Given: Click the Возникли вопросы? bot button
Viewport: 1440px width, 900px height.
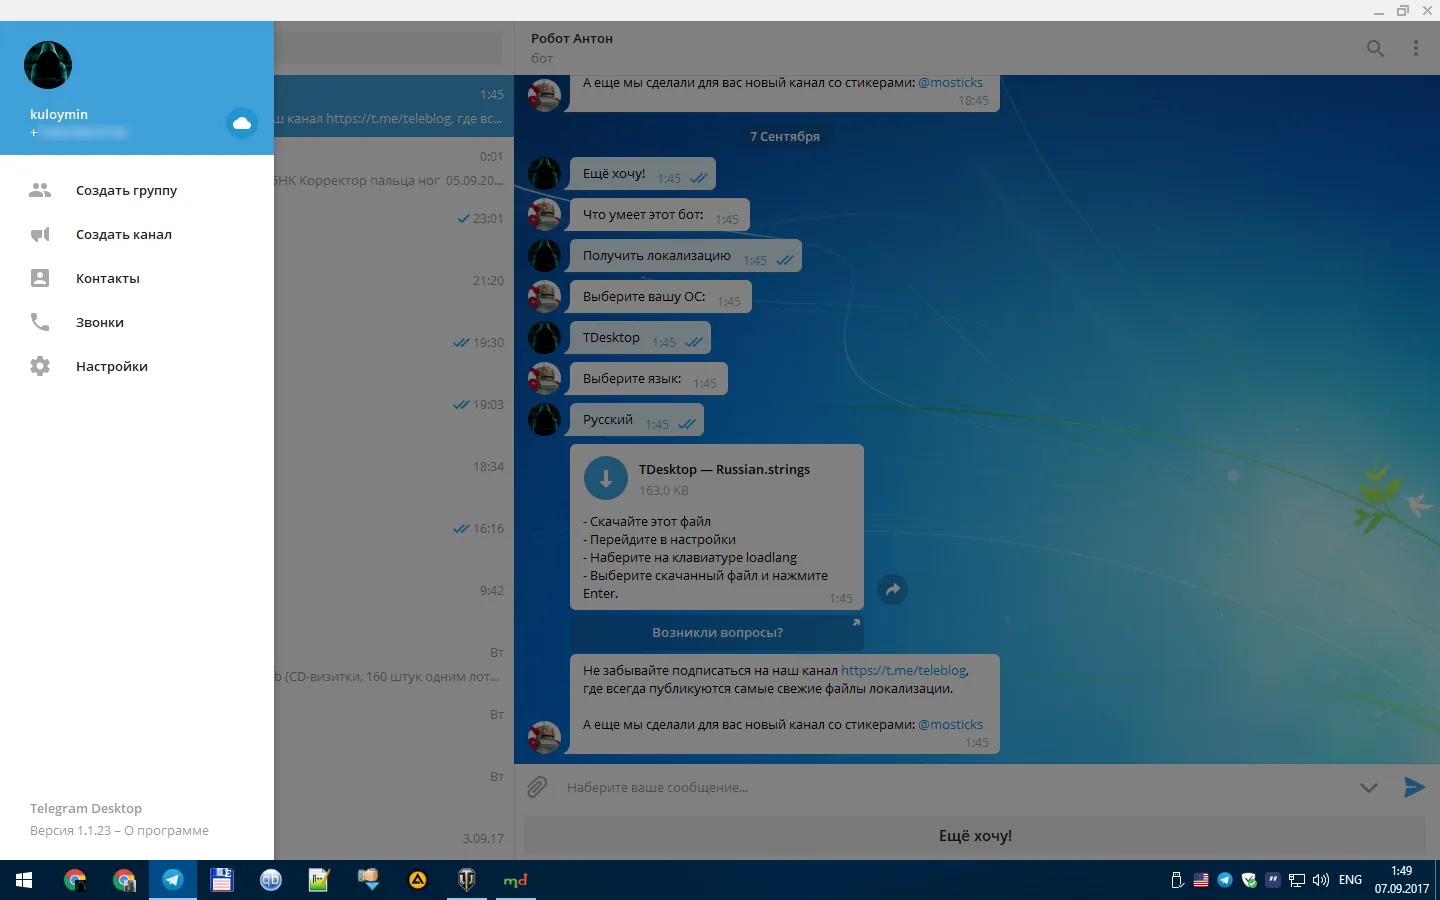Looking at the screenshot, I should [717, 632].
